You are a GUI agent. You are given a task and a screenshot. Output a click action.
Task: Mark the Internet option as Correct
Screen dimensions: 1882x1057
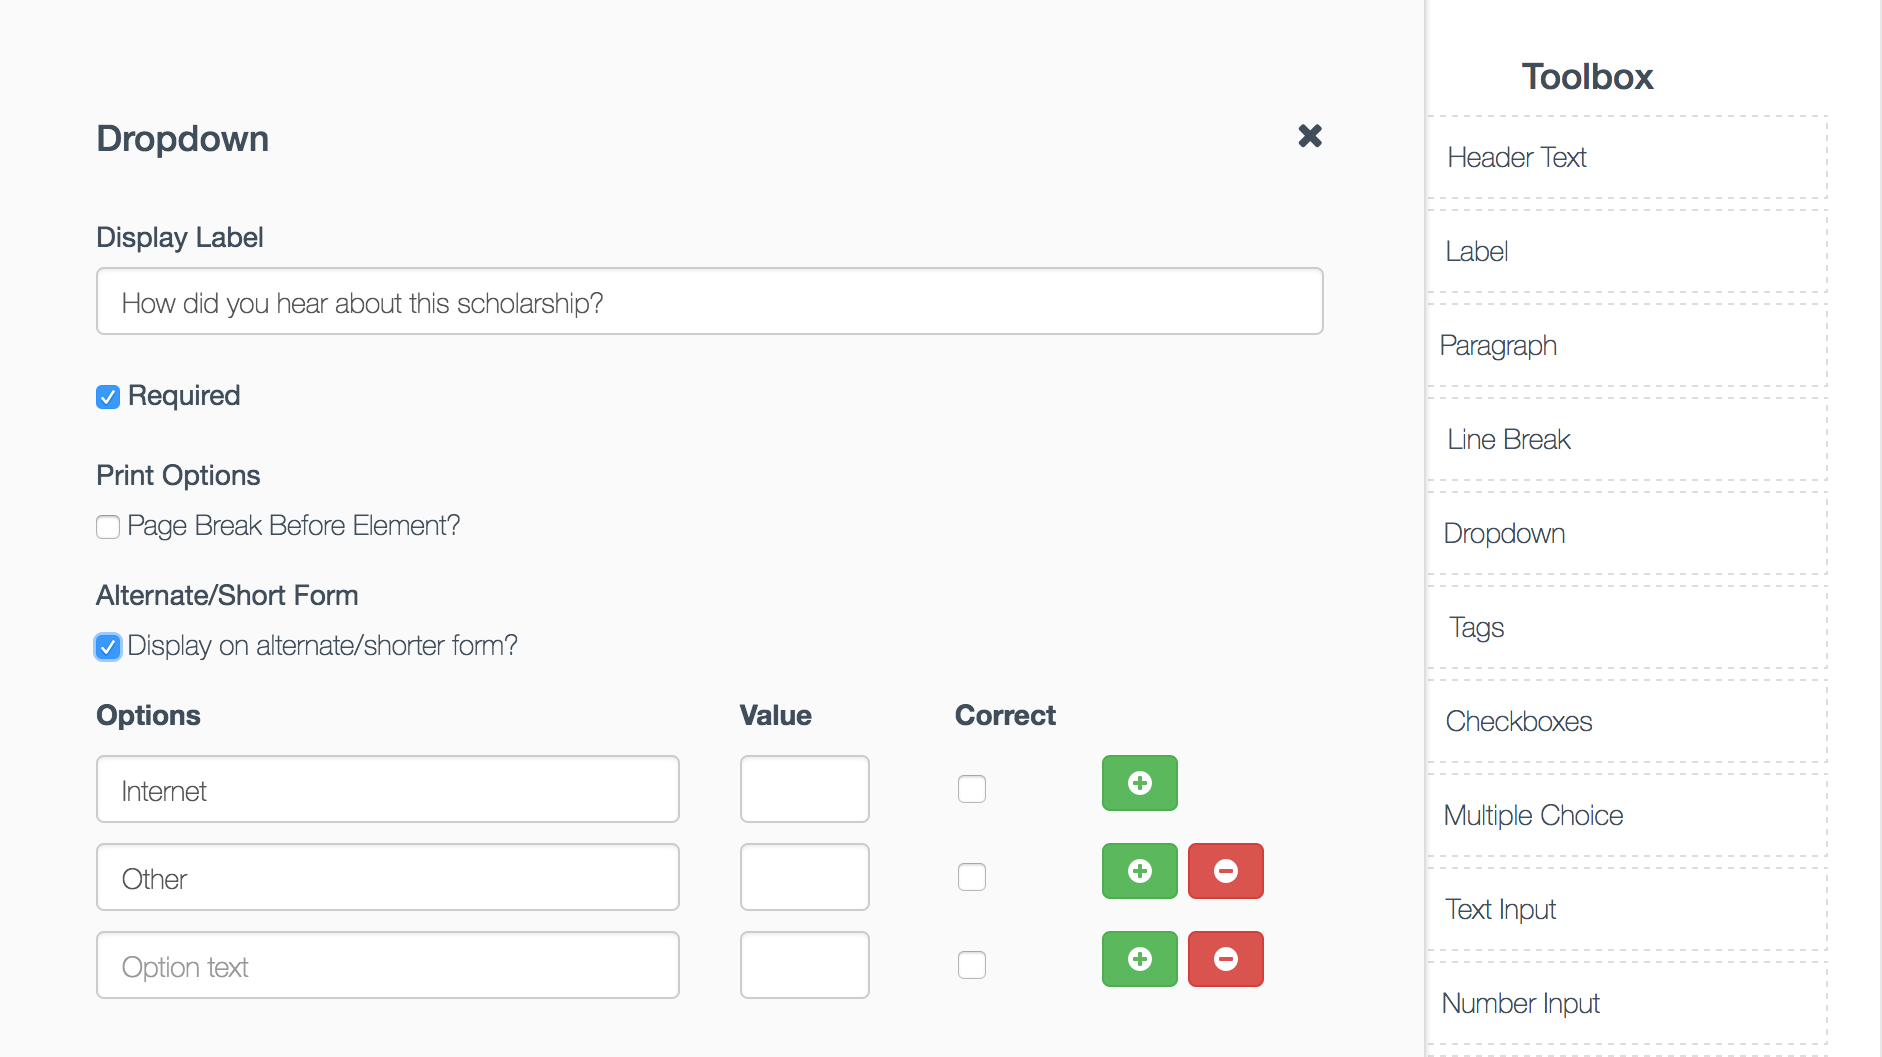[x=971, y=789]
